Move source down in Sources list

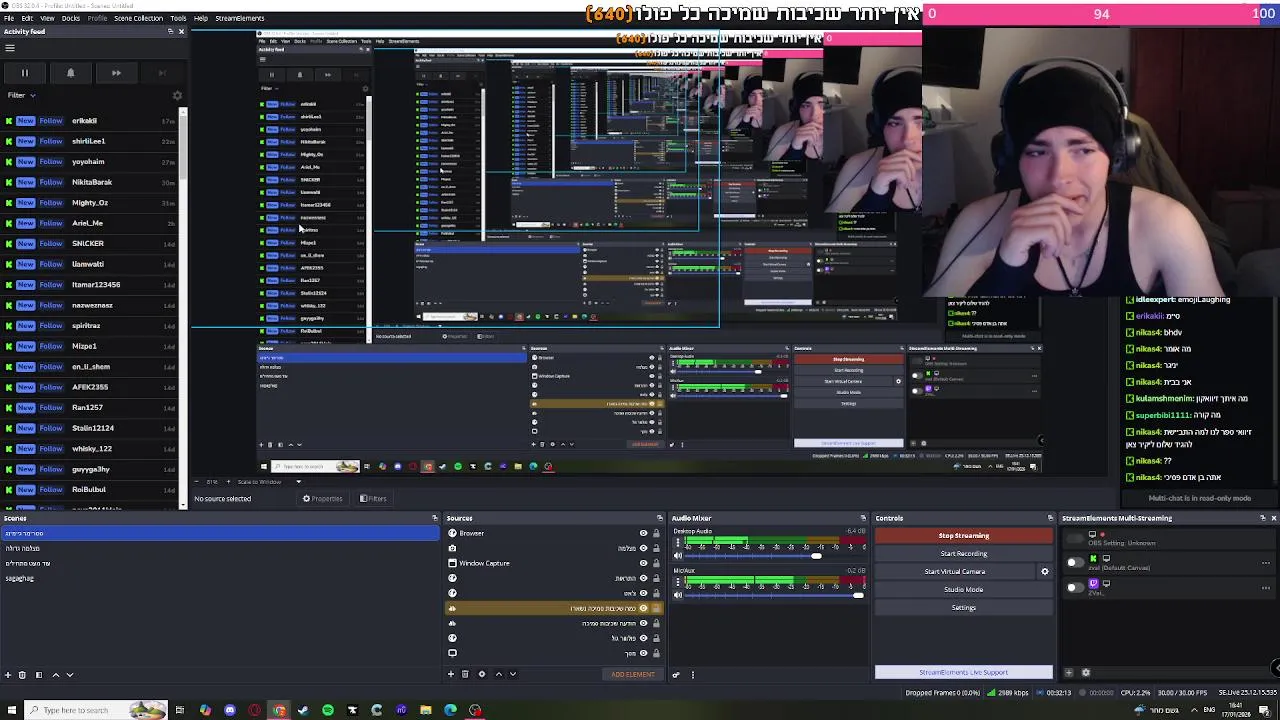tap(513, 674)
